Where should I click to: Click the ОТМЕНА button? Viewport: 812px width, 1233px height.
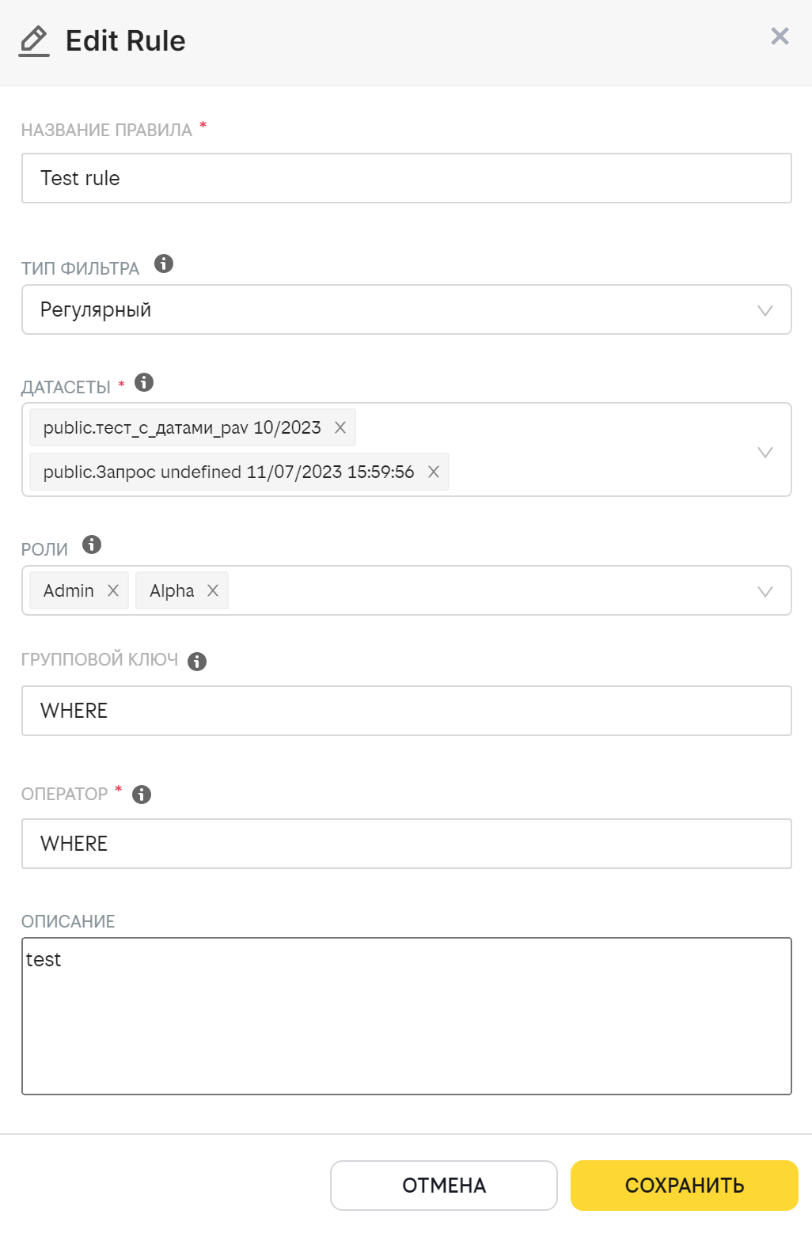444,1186
